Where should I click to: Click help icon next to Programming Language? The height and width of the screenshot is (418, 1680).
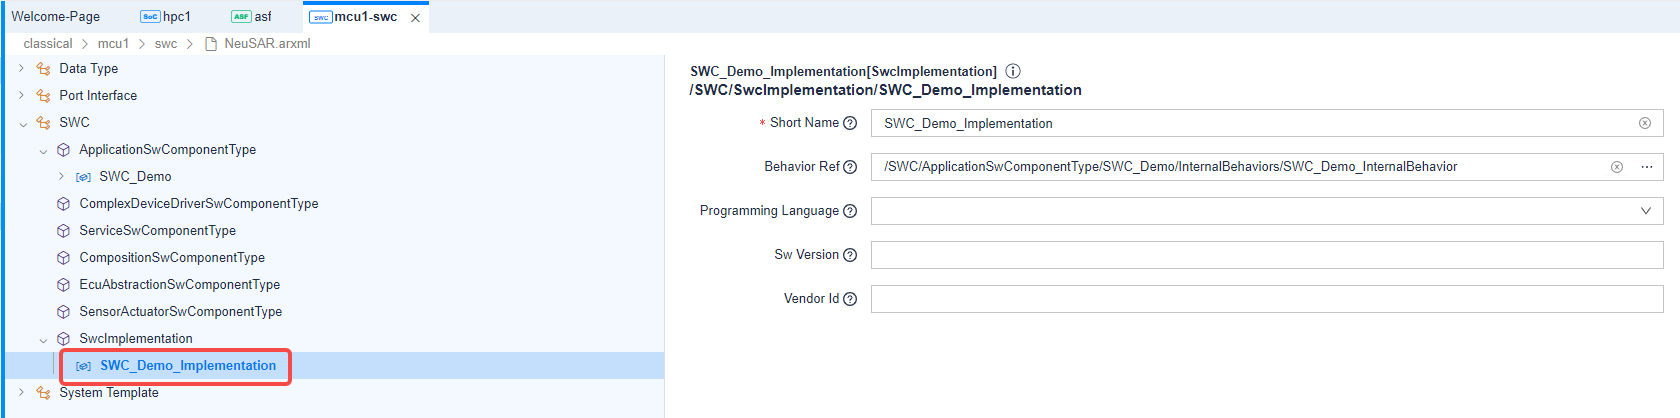(850, 211)
